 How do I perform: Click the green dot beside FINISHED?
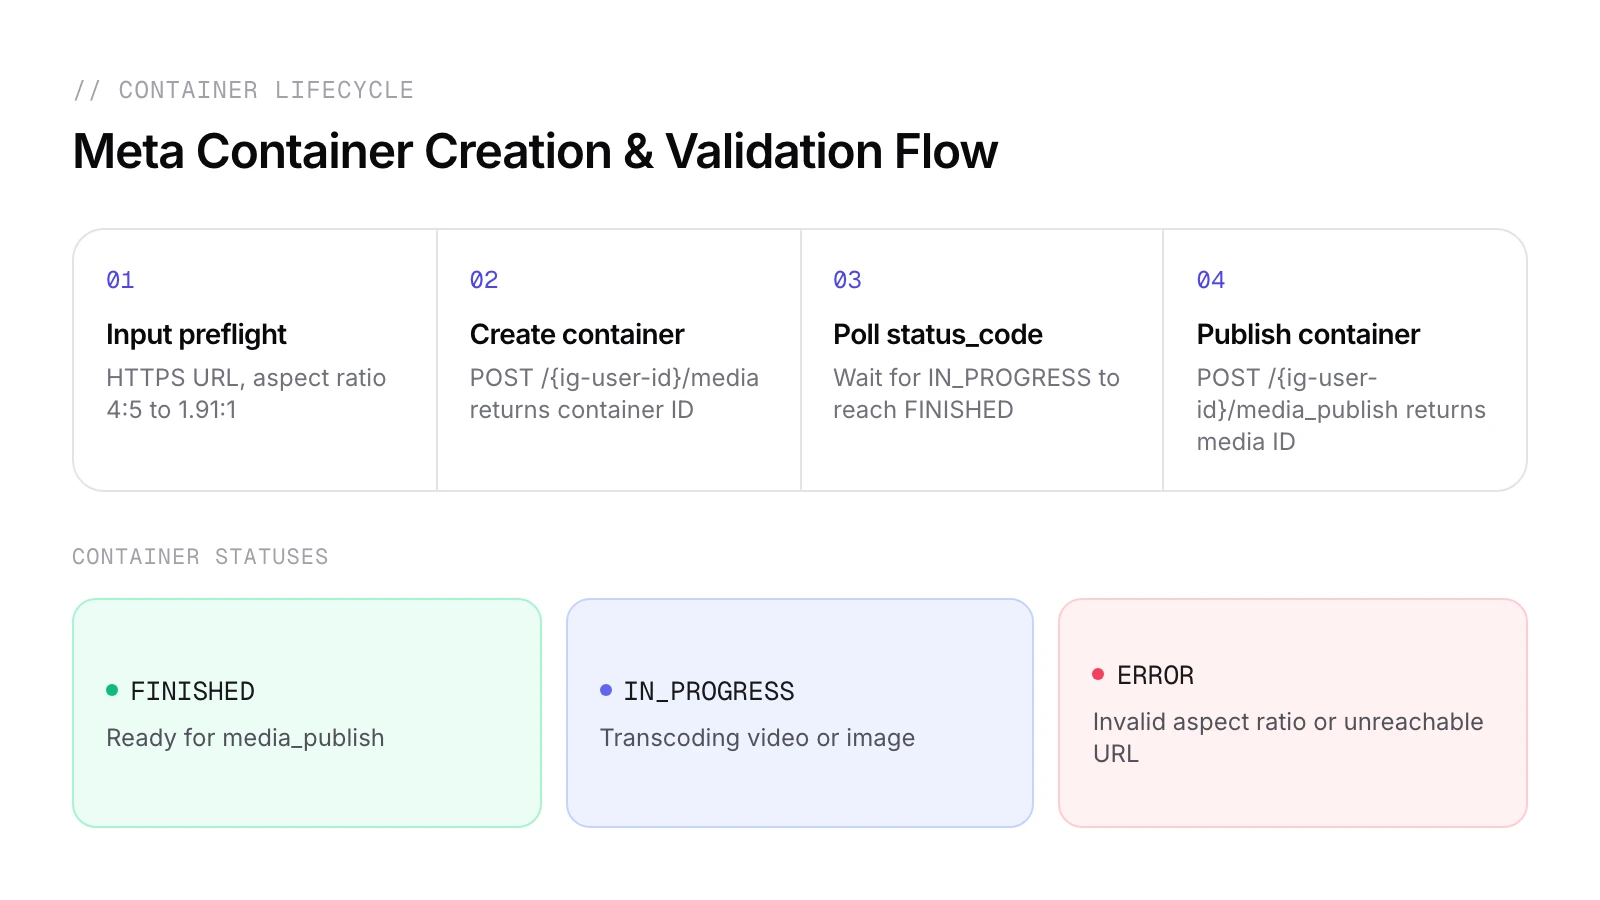(x=112, y=690)
